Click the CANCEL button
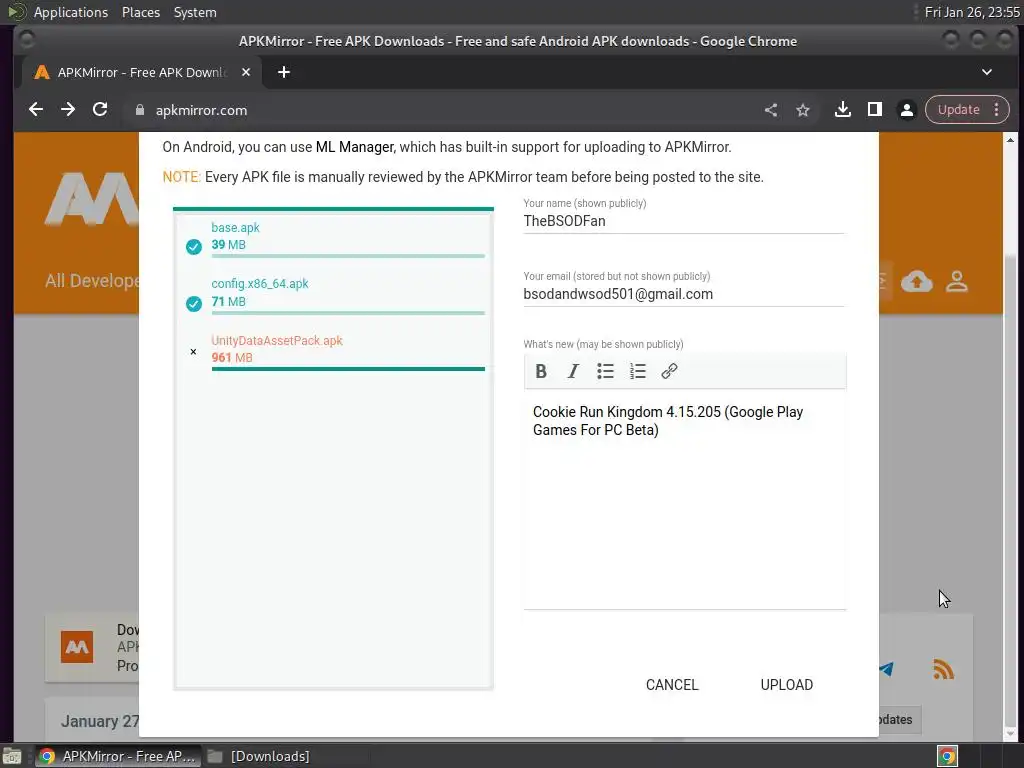 (x=672, y=685)
